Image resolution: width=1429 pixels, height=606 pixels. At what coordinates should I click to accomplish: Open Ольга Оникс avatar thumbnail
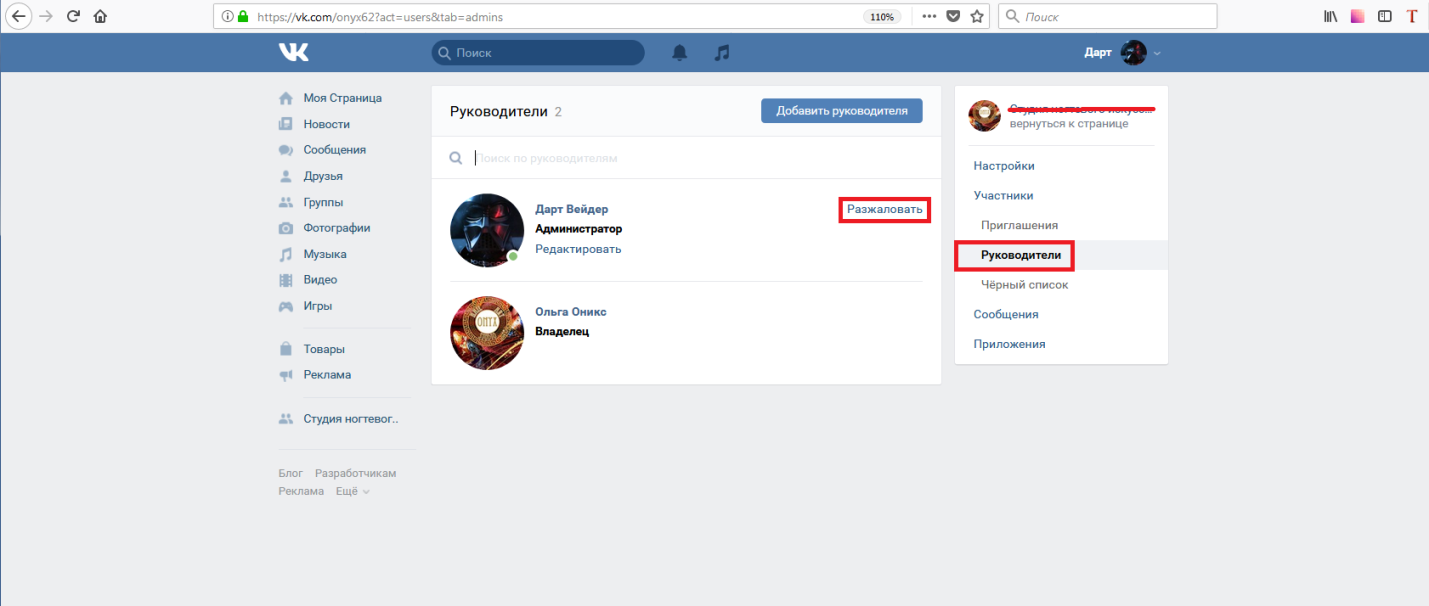[x=487, y=333]
